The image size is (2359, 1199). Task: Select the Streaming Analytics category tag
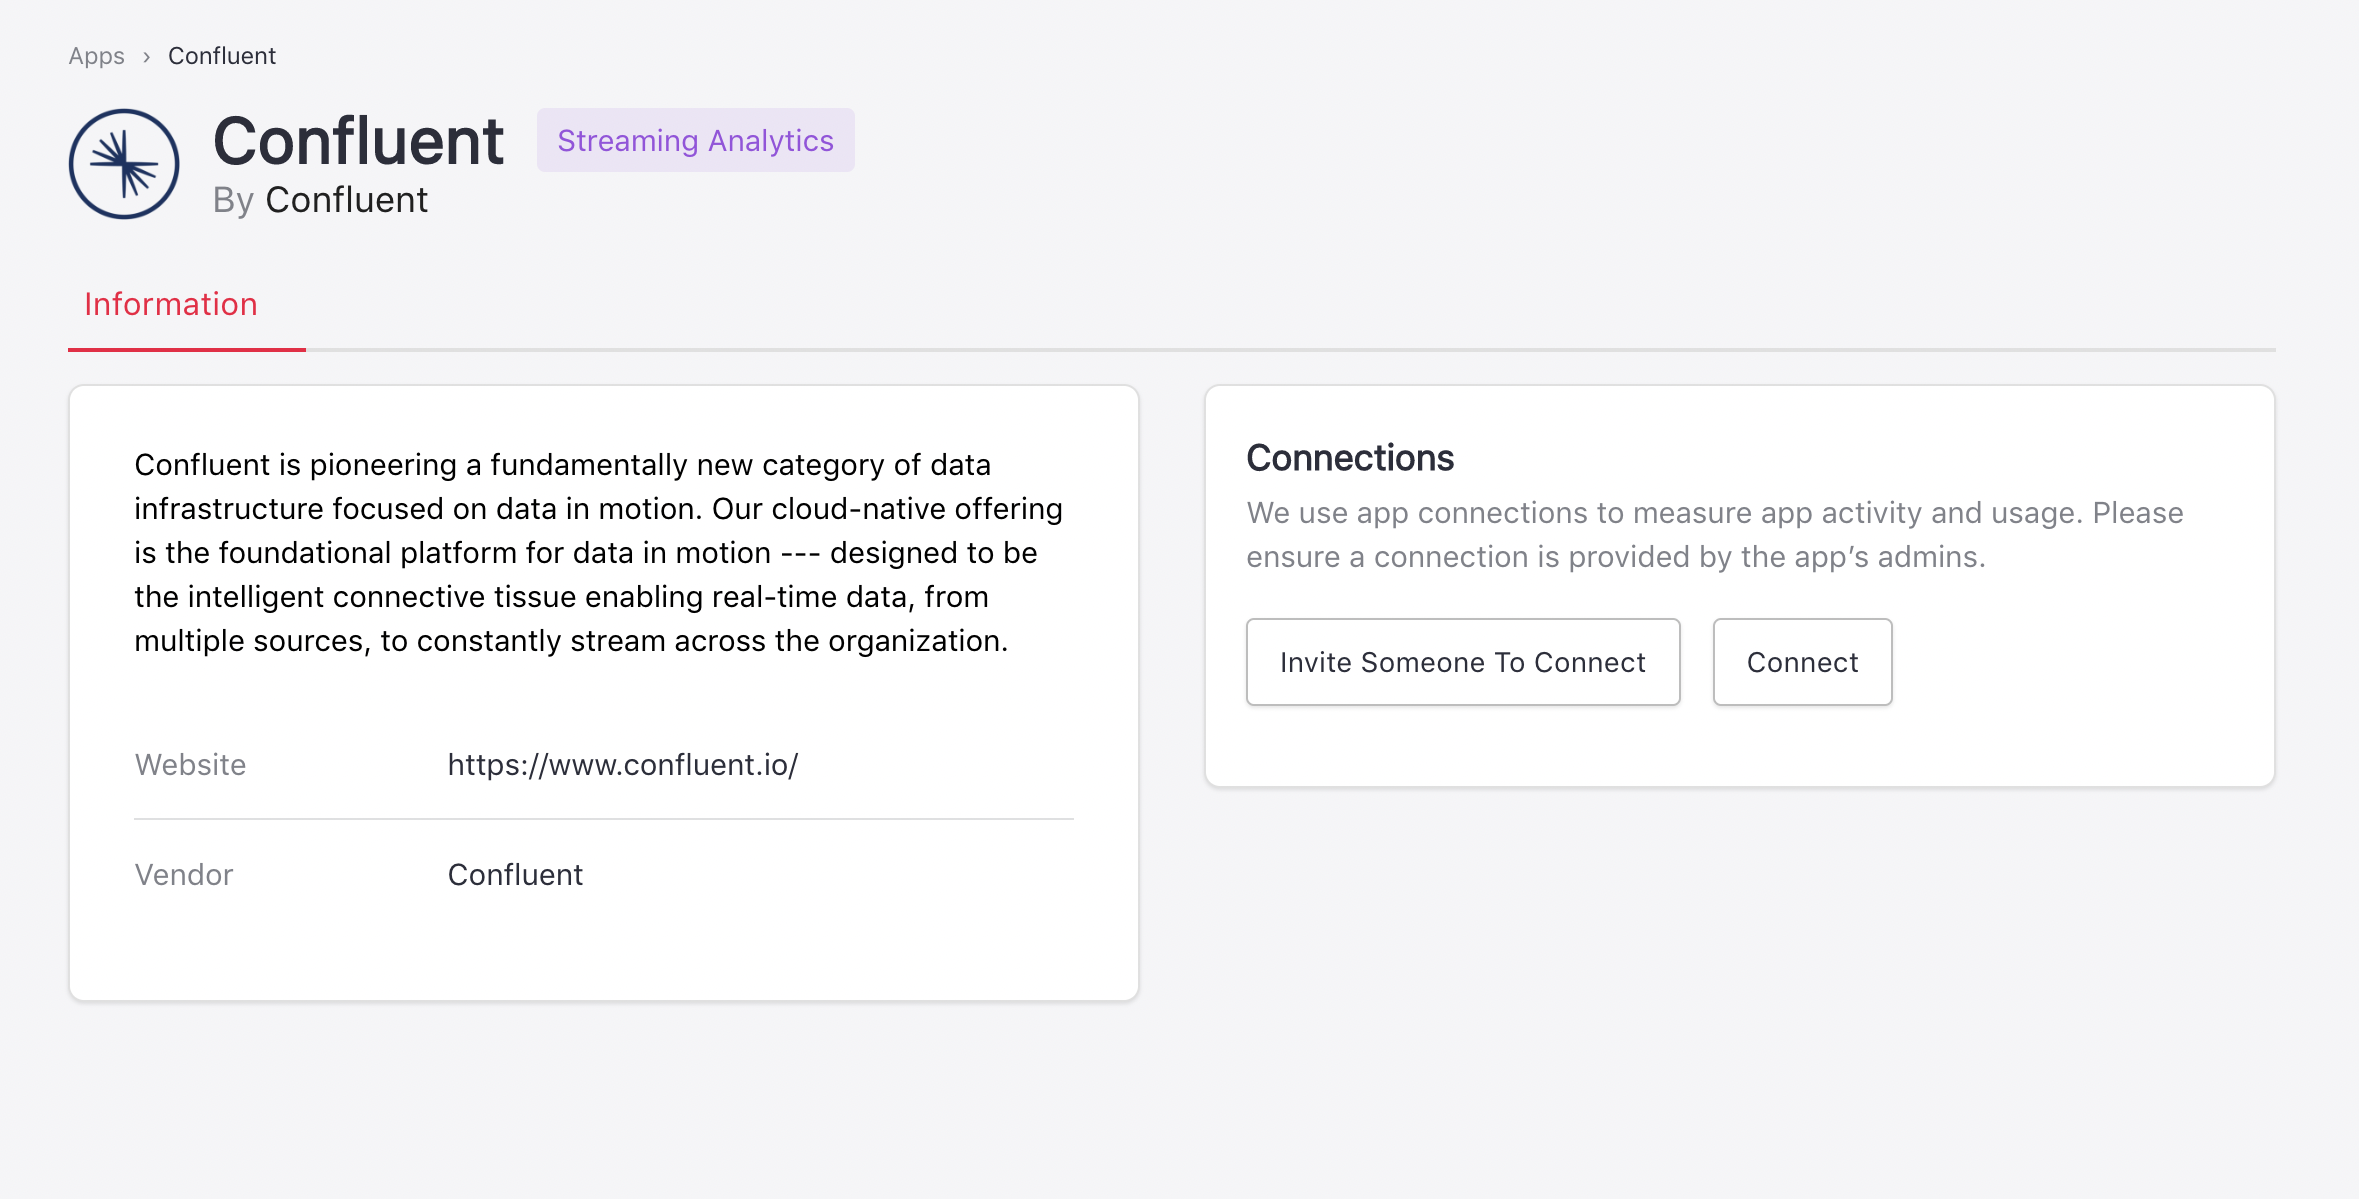point(695,141)
